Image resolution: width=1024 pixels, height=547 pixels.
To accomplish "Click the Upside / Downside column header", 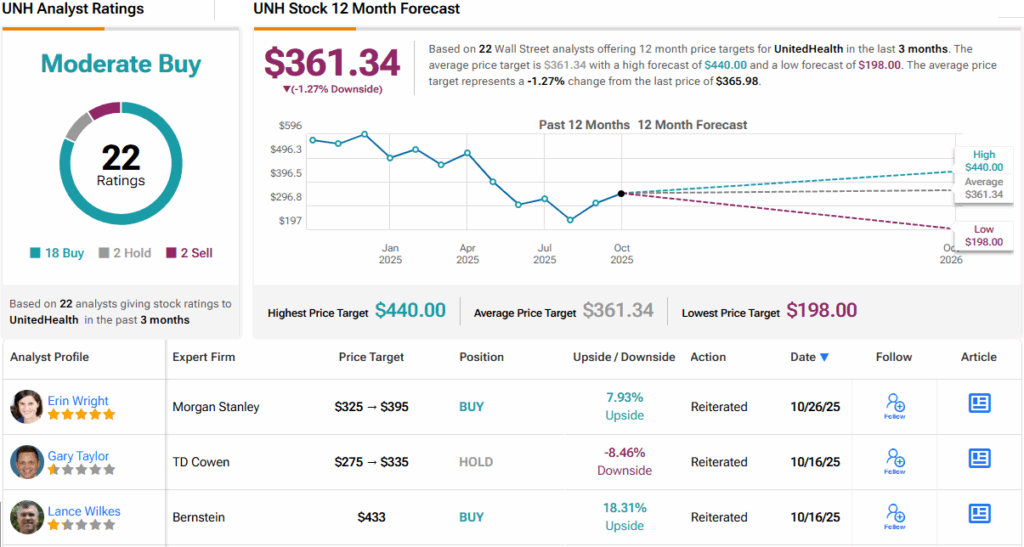I will point(624,357).
